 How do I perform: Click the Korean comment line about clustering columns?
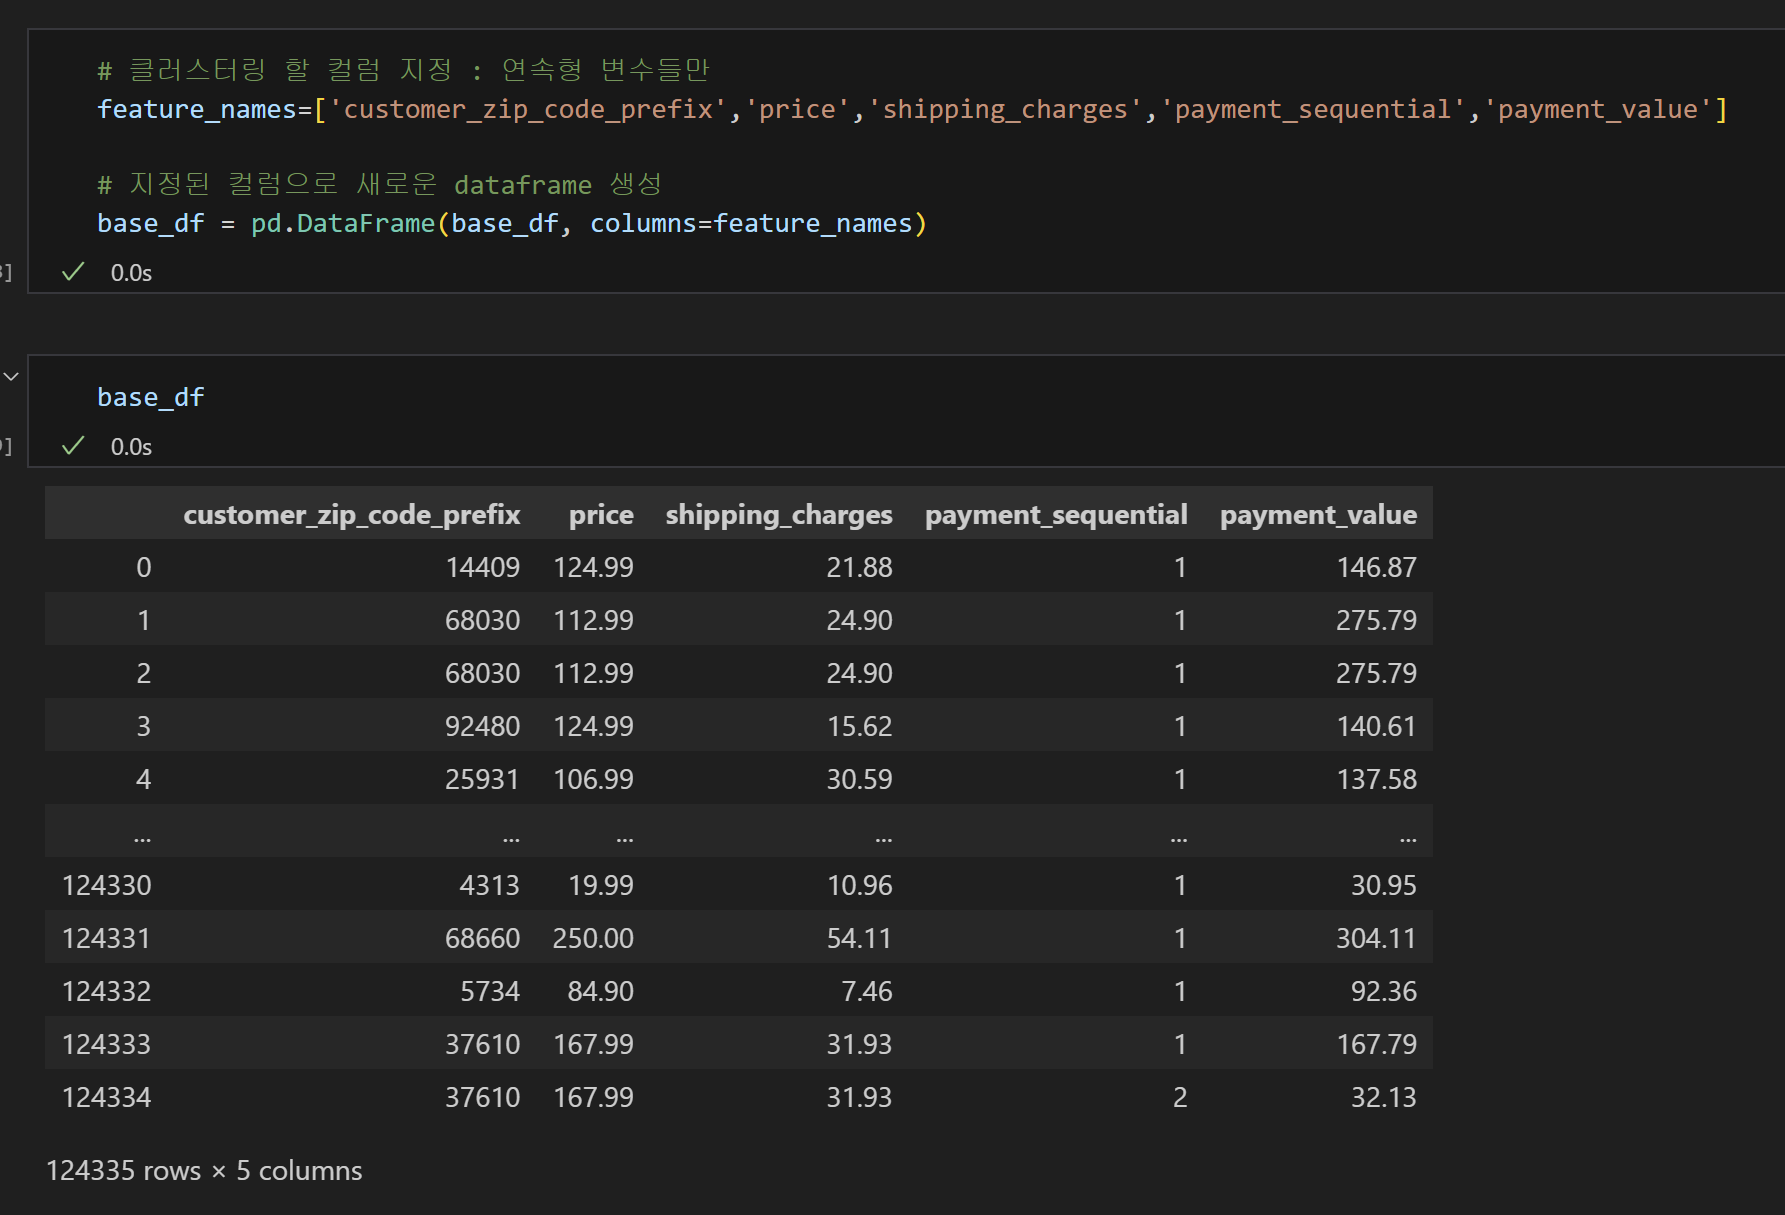pyautogui.click(x=403, y=70)
